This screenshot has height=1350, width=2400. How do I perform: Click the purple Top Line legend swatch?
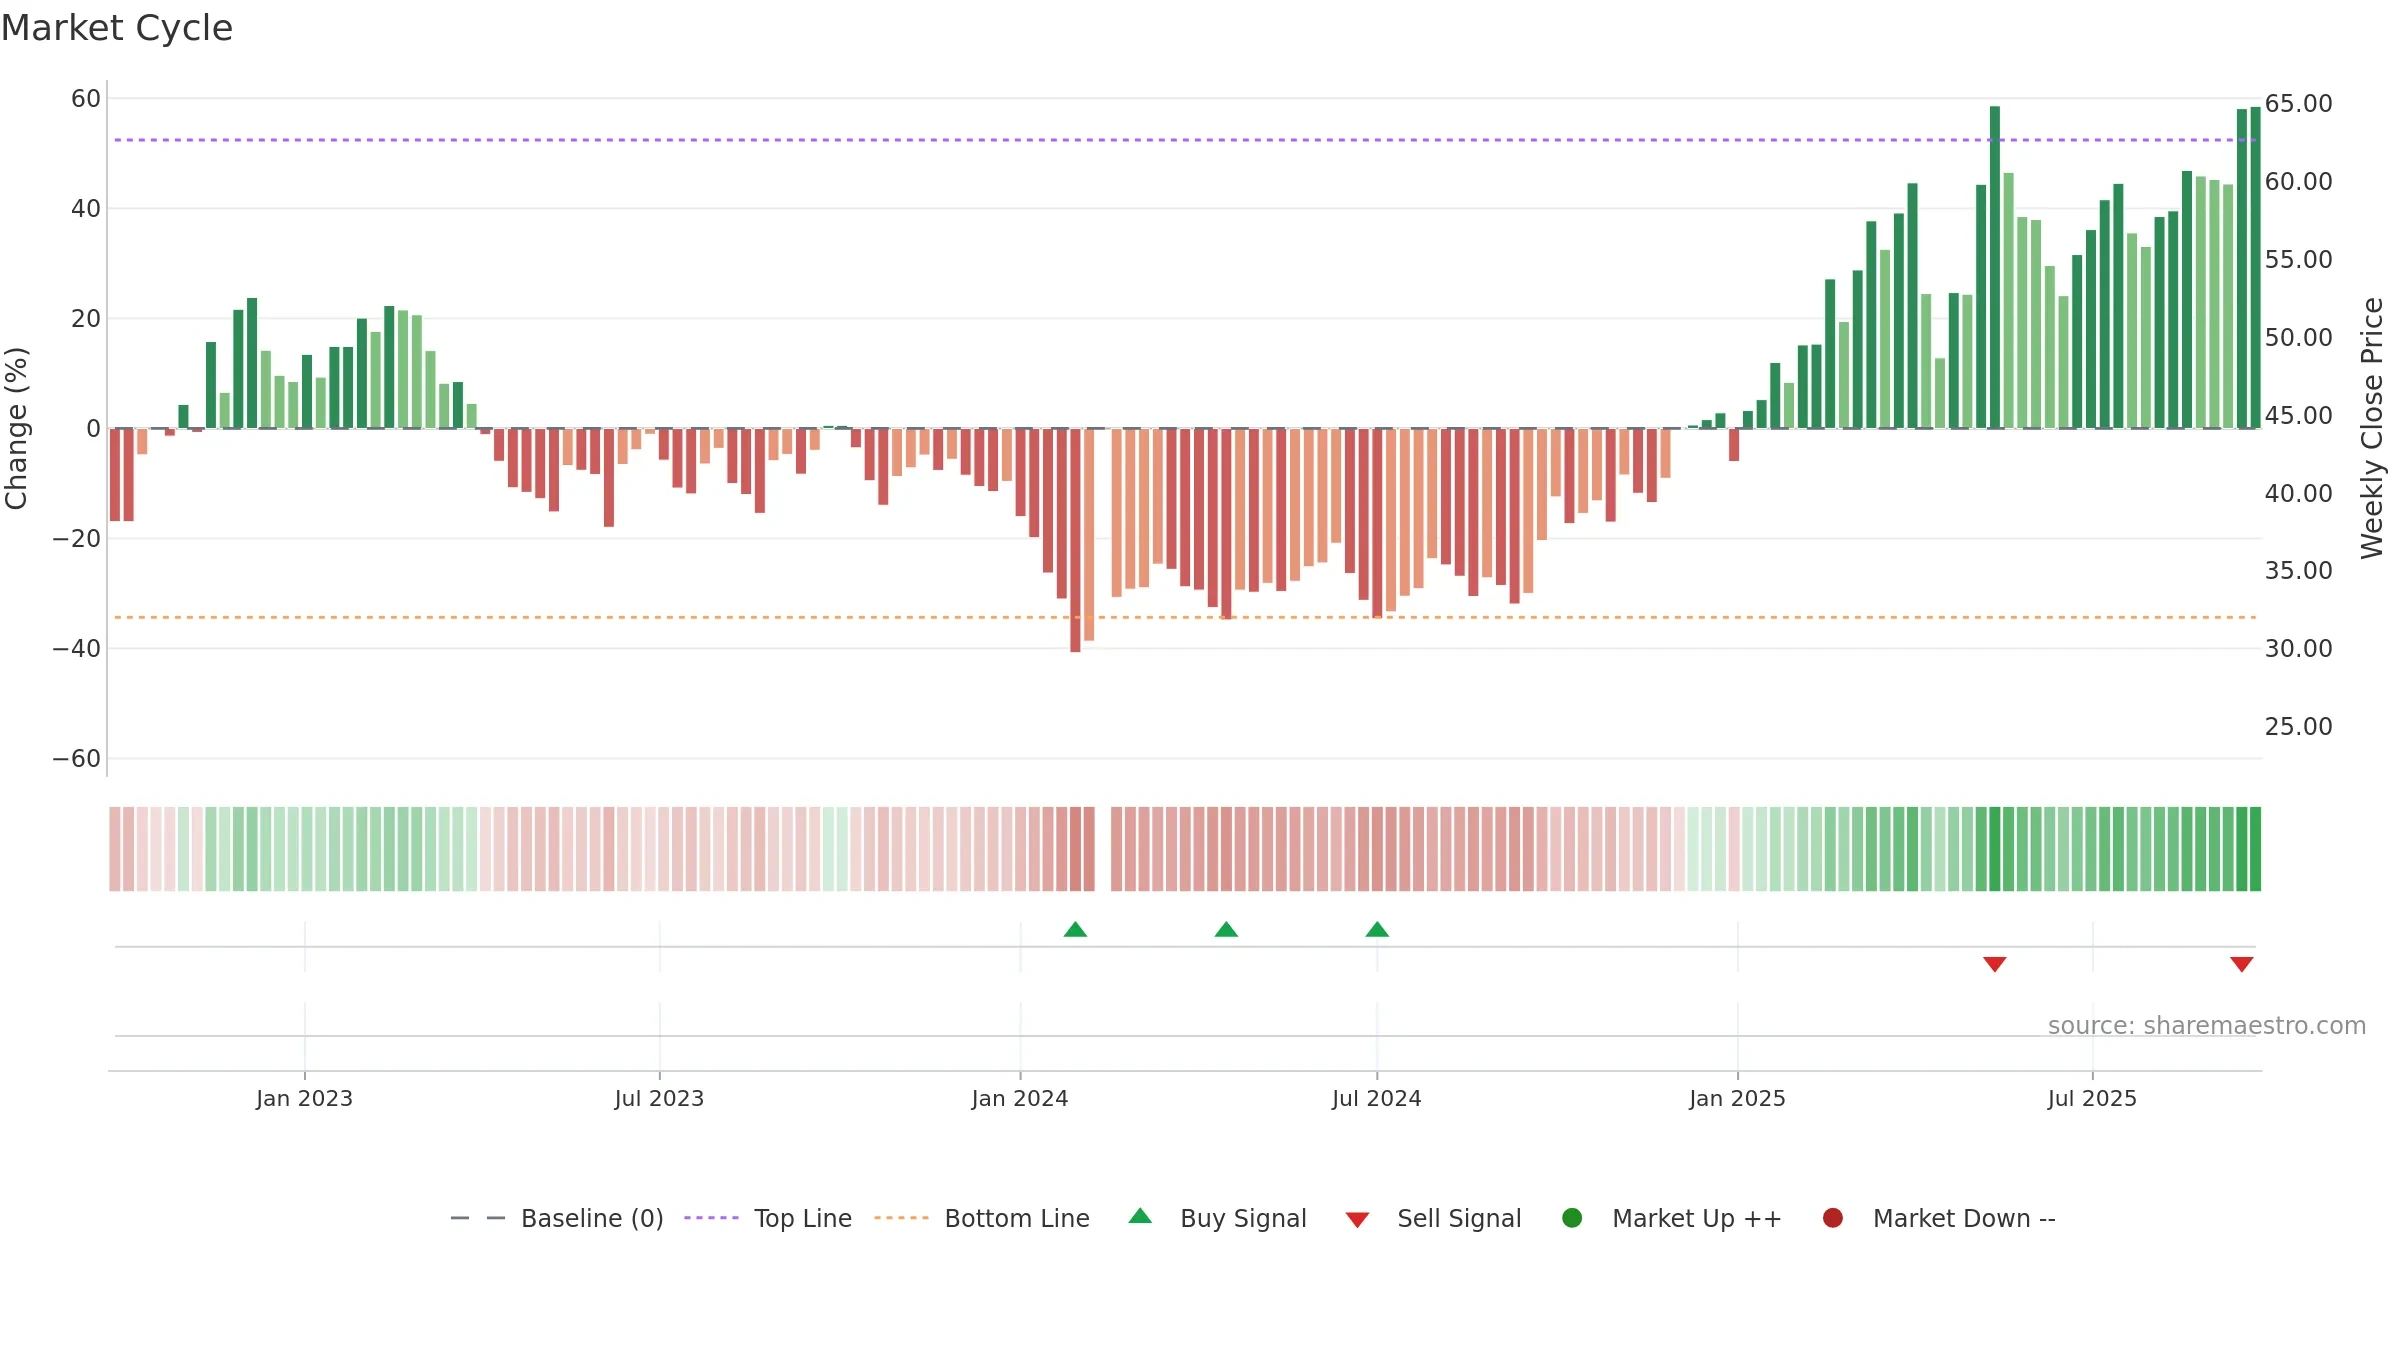pos(711,1218)
